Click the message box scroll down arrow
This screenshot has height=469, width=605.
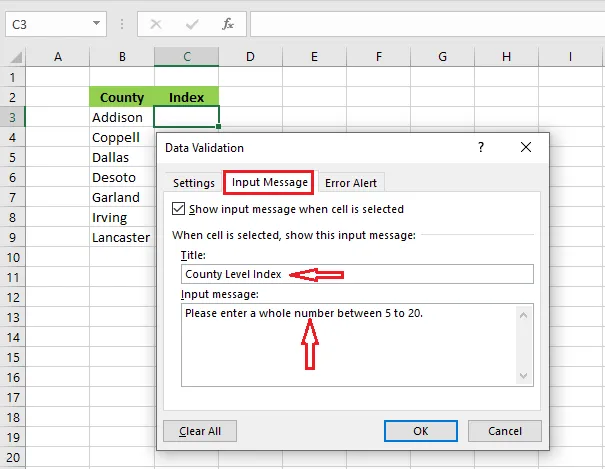524,375
